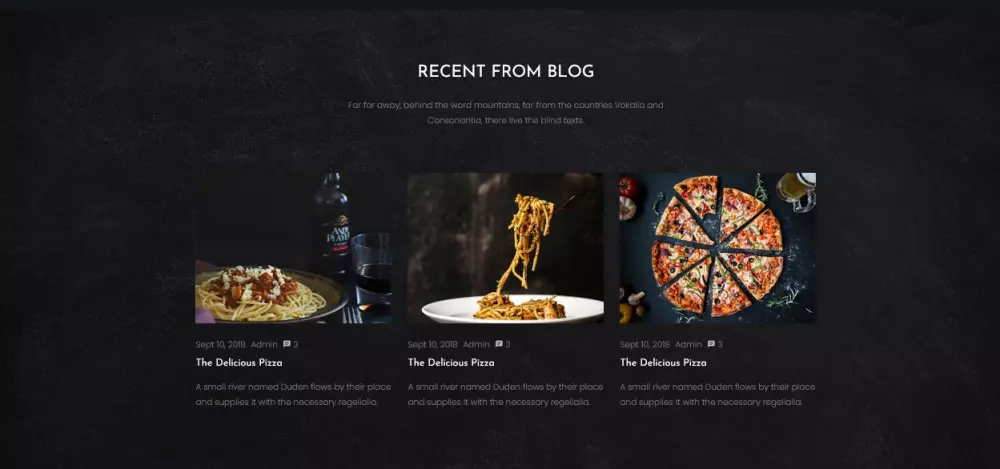Click the comment icon under the fork pasta post
1000x469 pixels.
(499, 344)
